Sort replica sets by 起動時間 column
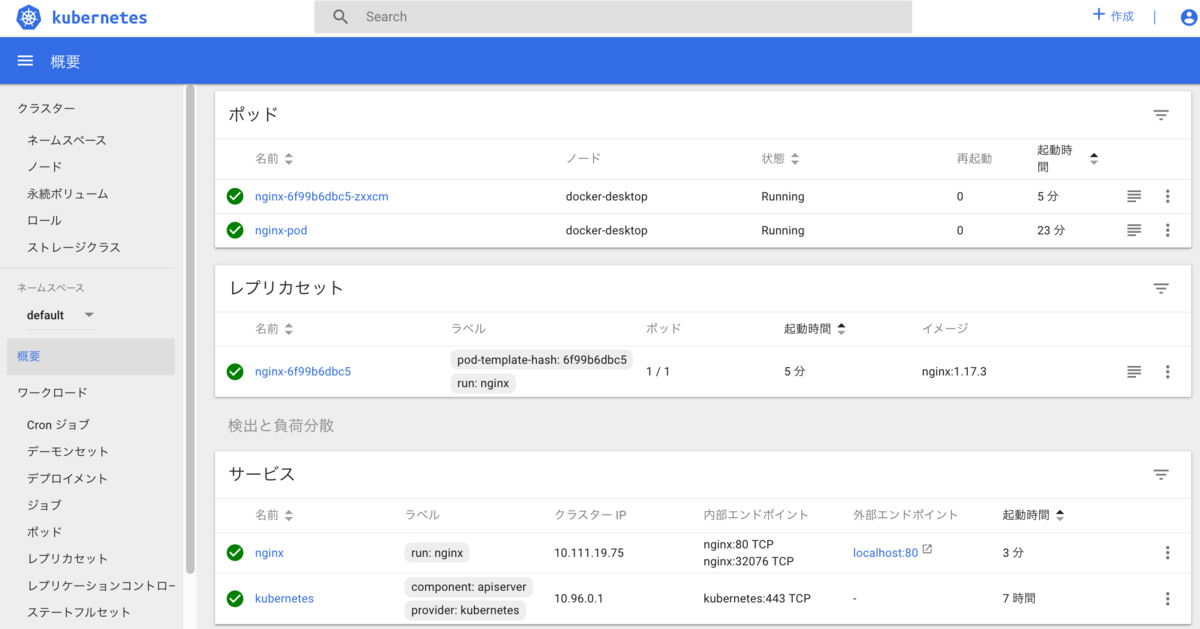This screenshot has height=629, width=1200. (x=815, y=329)
